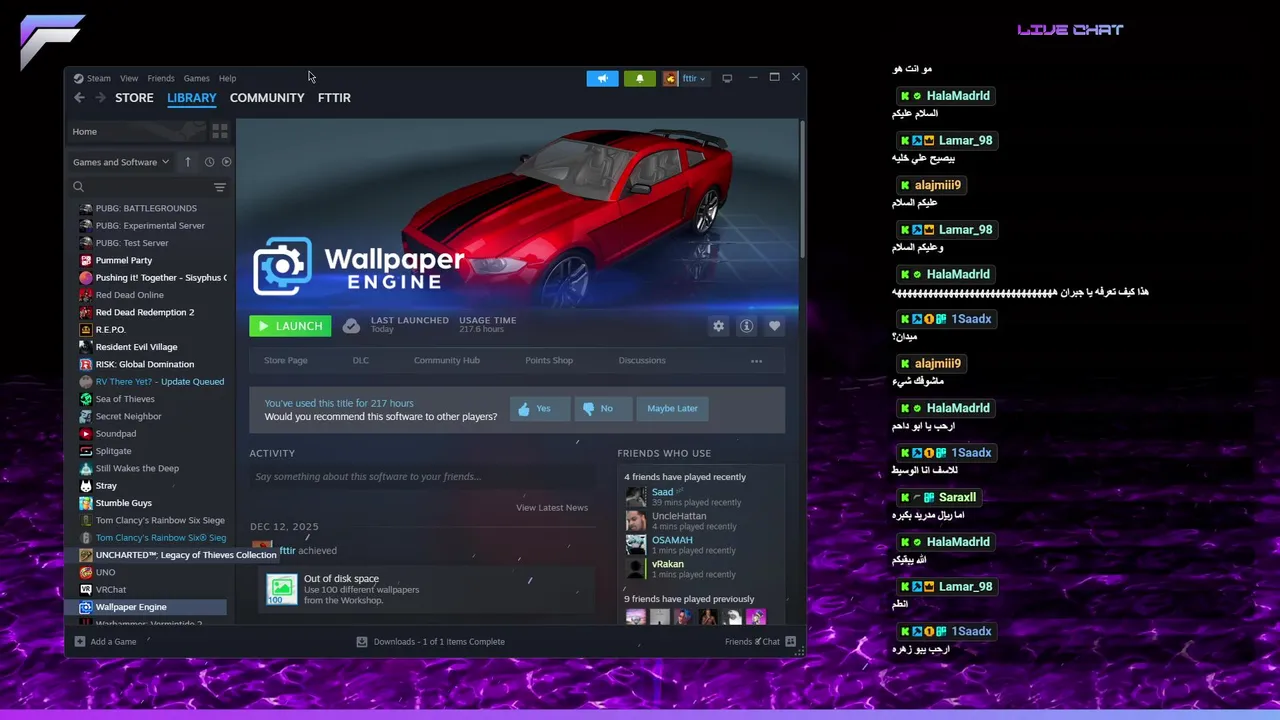Viewport: 1280px width, 720px height.
Task: Select PUBG: BATTLEGROUNDS in the library
Action: [x=146, y=208]
